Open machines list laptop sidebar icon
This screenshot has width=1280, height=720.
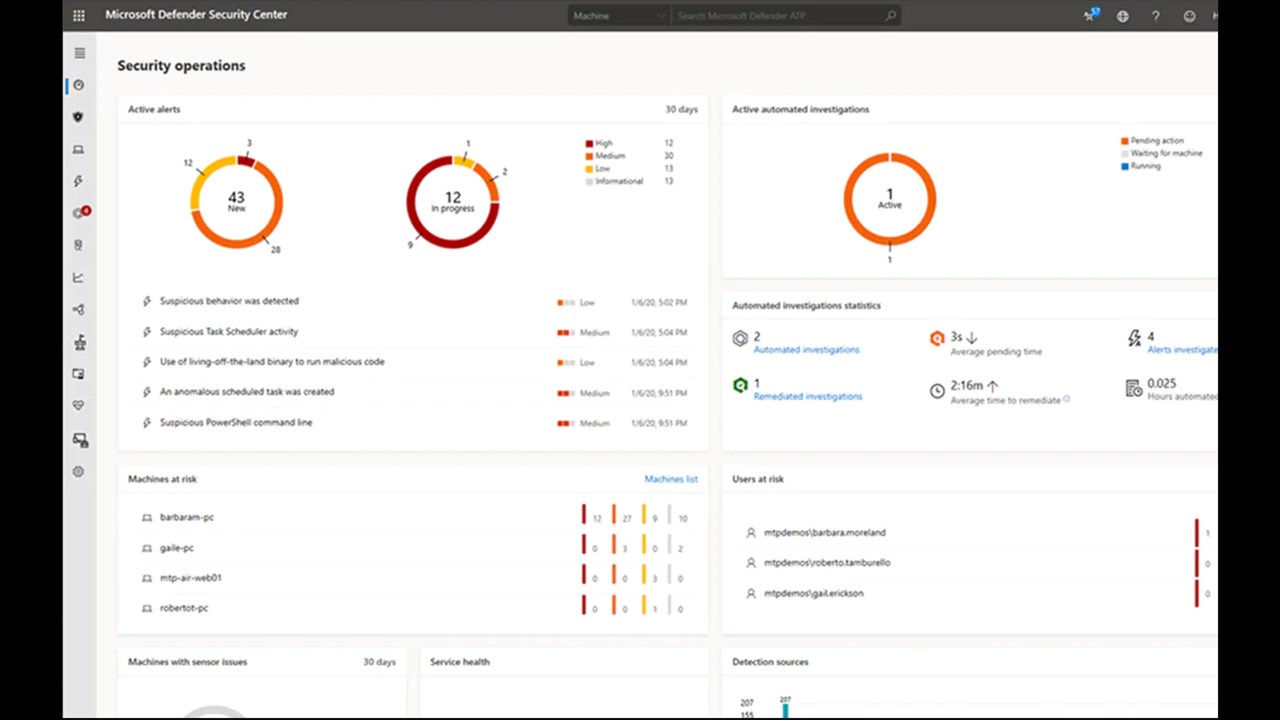click(79, 150)
